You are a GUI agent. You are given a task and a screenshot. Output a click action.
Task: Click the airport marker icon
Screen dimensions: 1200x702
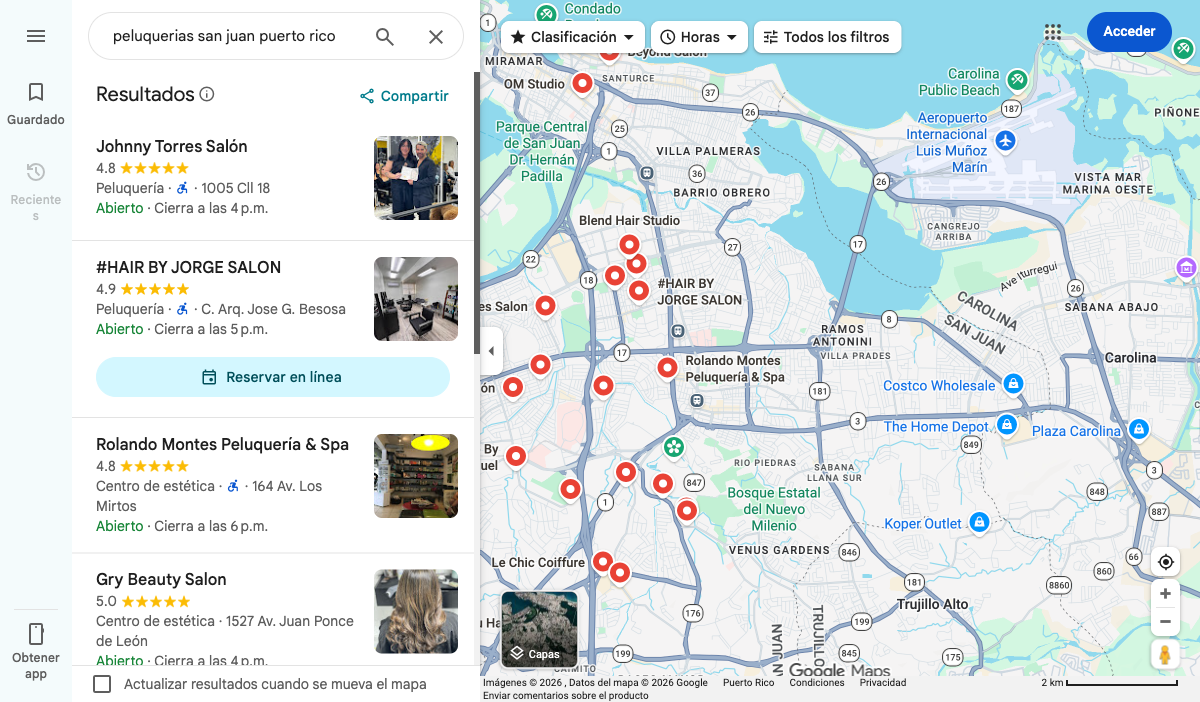[x=1005, y=141]
